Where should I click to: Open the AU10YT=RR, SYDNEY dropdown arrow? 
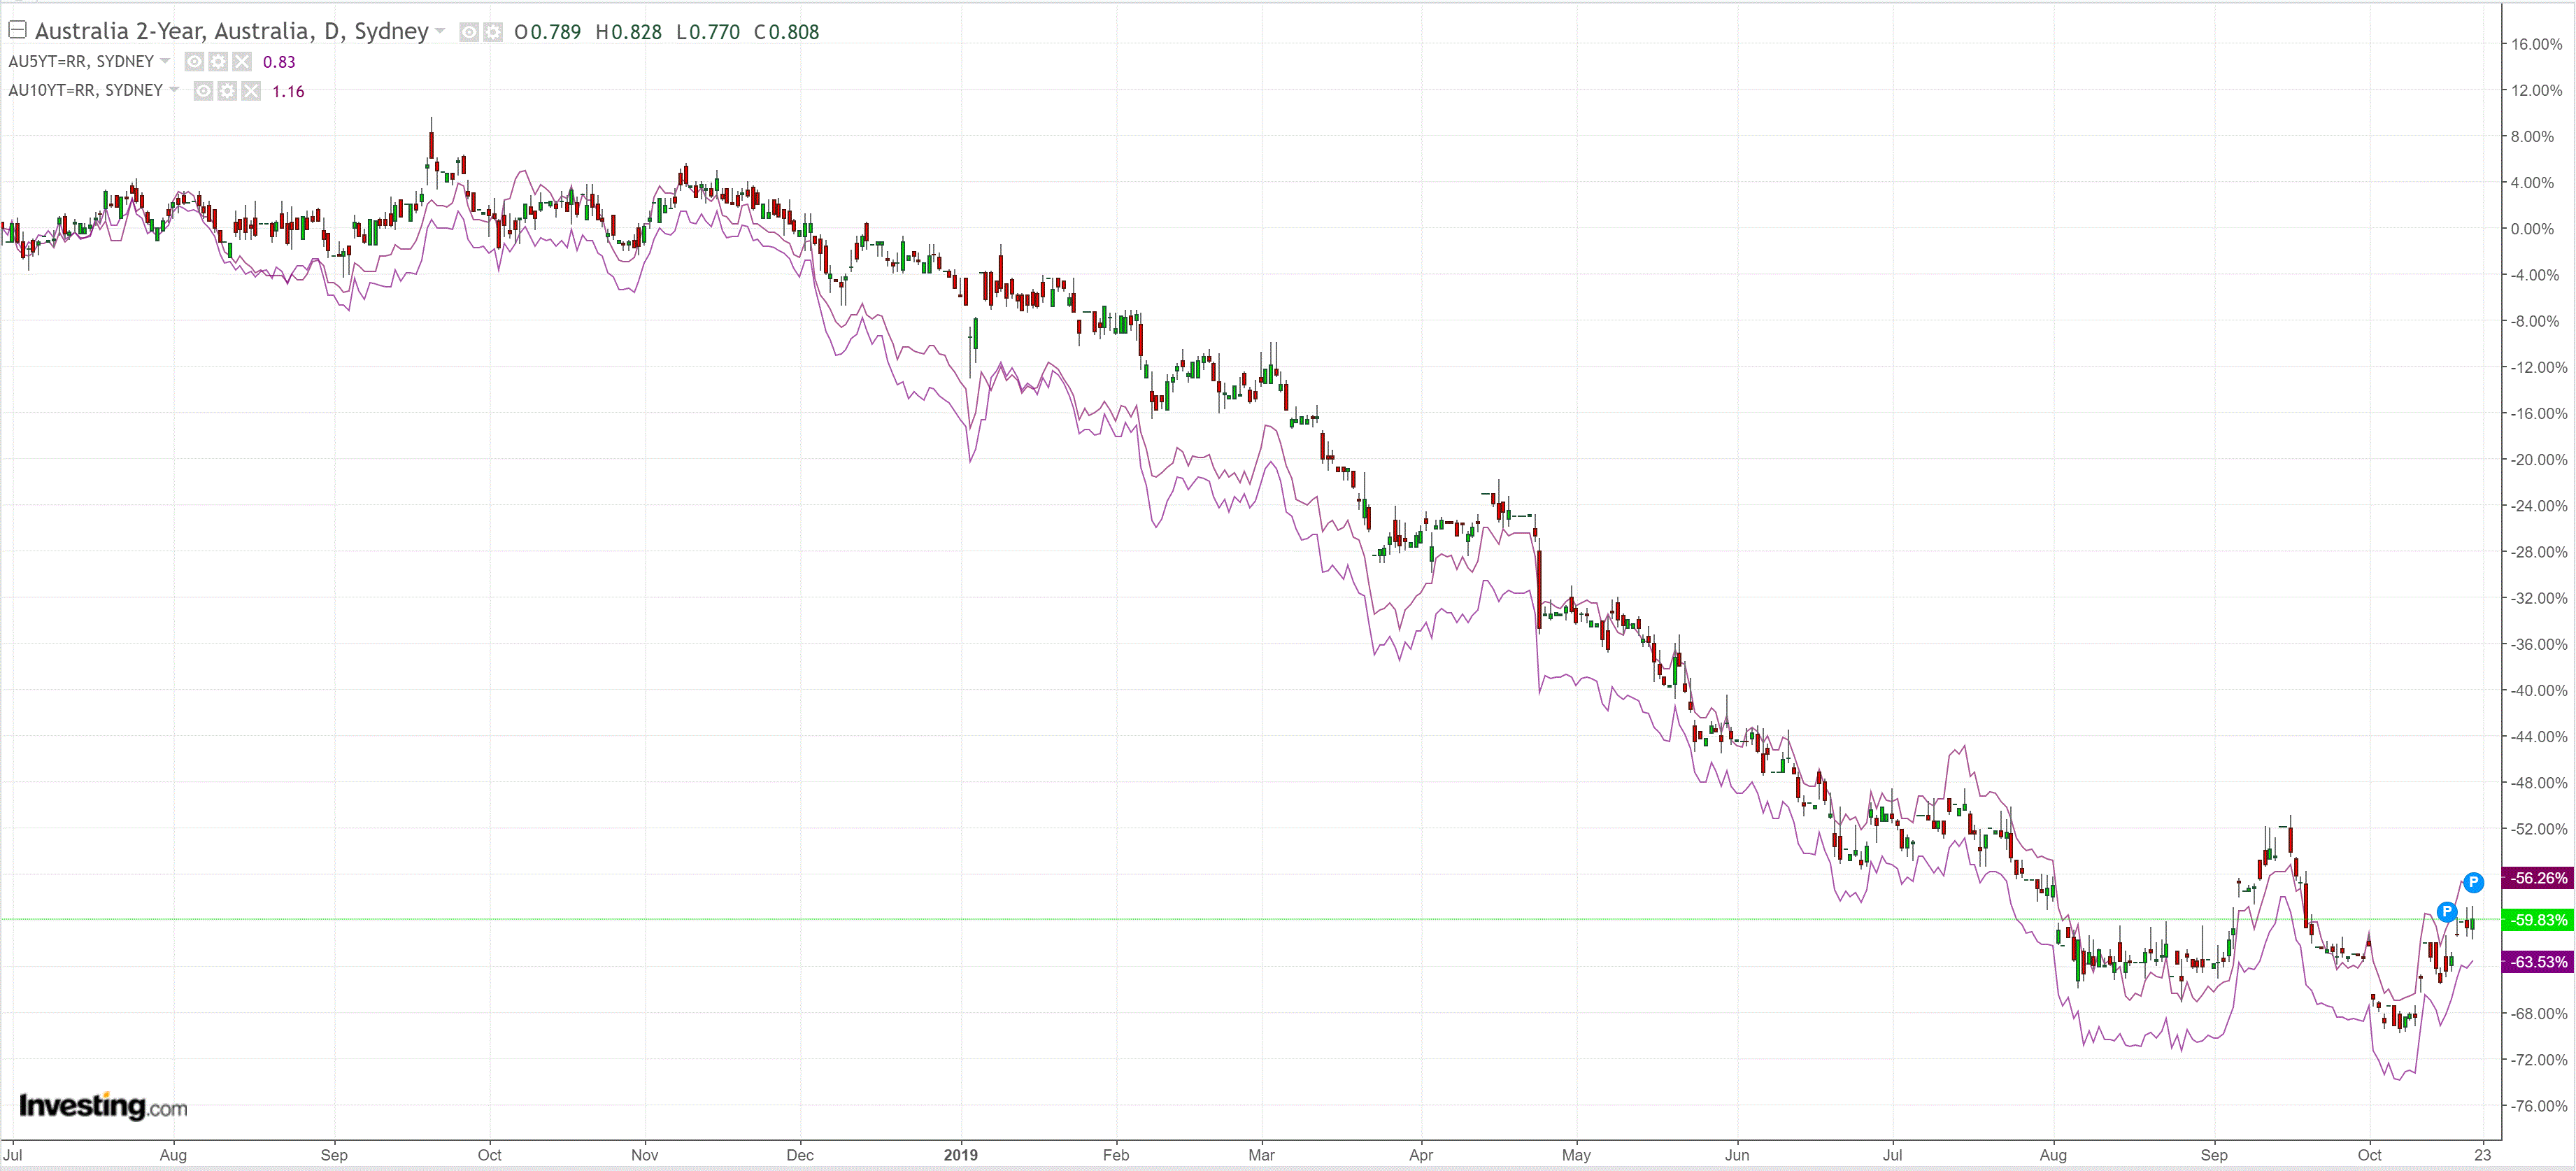tap(174, 90)
